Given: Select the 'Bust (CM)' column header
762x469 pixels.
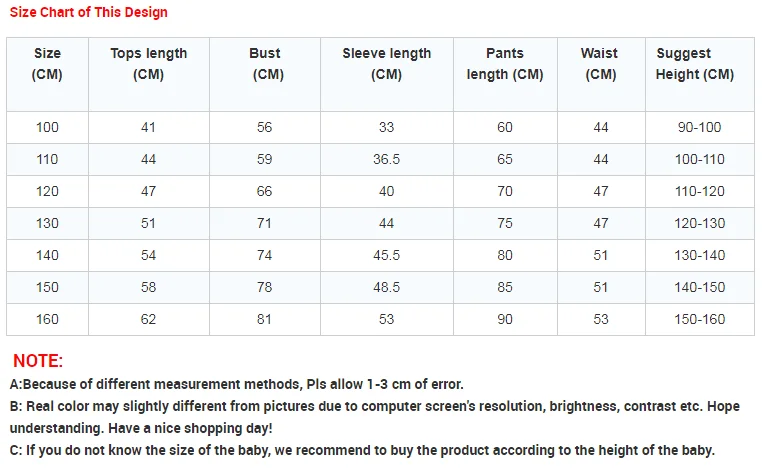Looking at the screenshot, I should (x=265, y=64).
